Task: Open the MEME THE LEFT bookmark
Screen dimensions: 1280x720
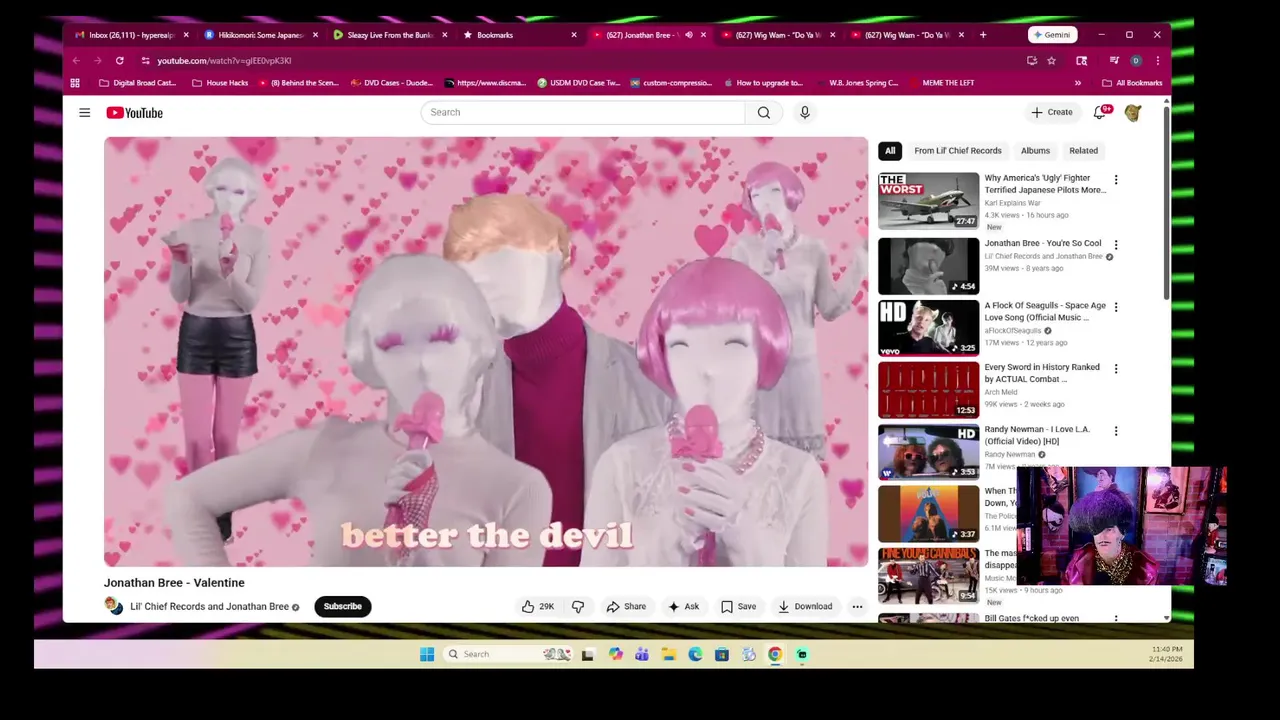Action: pos(941,83)
